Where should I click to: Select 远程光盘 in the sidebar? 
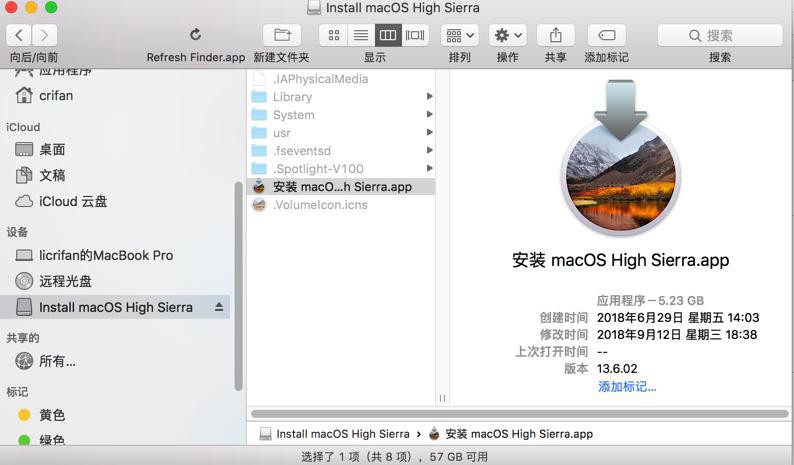(116, 281)
